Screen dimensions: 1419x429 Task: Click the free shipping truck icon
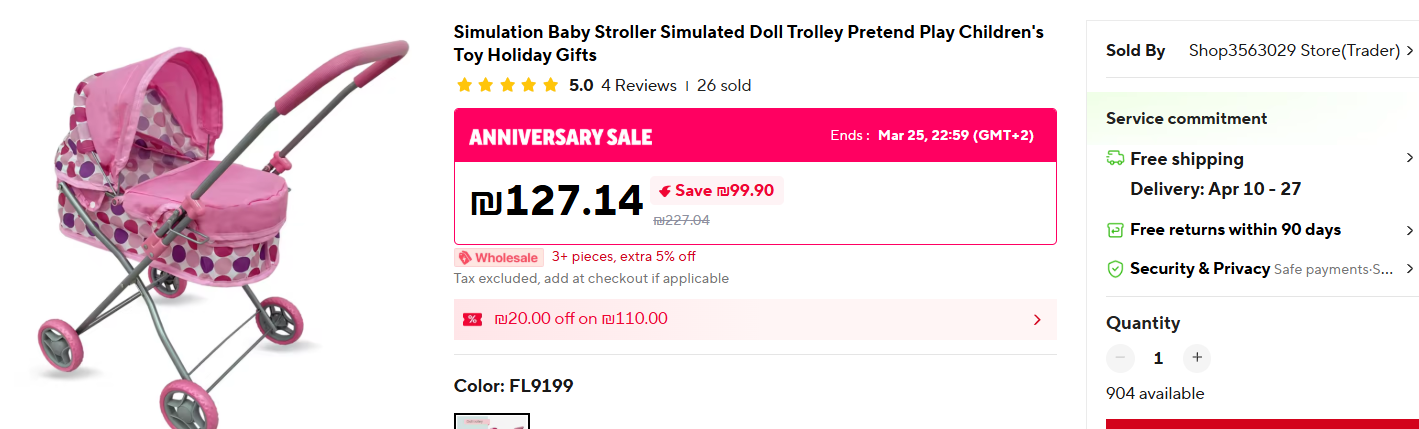pos(1115,158)
